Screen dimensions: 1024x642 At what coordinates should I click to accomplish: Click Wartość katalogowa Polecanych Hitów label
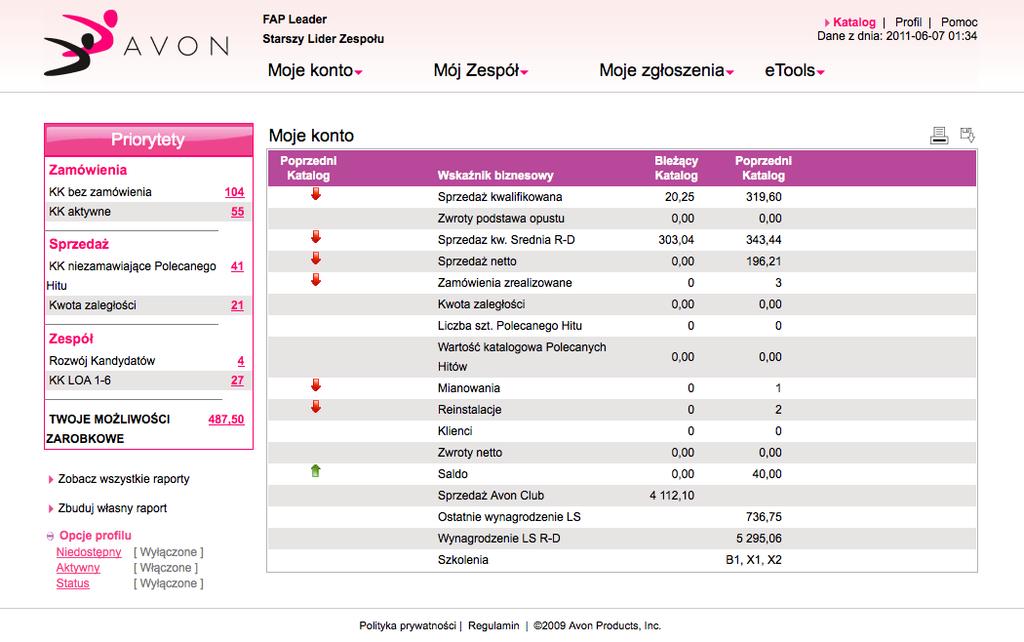click(522, 357)
